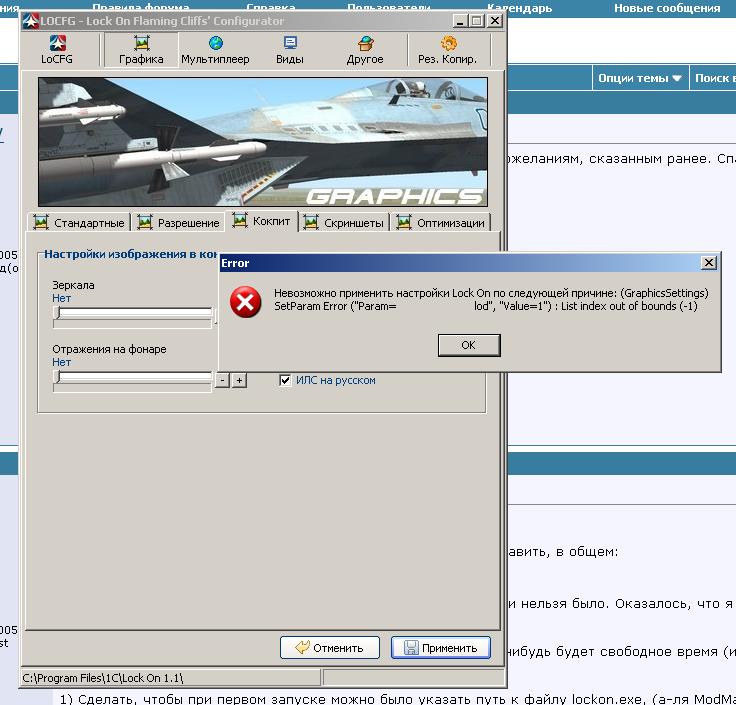This screenshot has height=705, width=736.
Task: Open the Рез. Копир. backup icon
Action: coord(448,50)
